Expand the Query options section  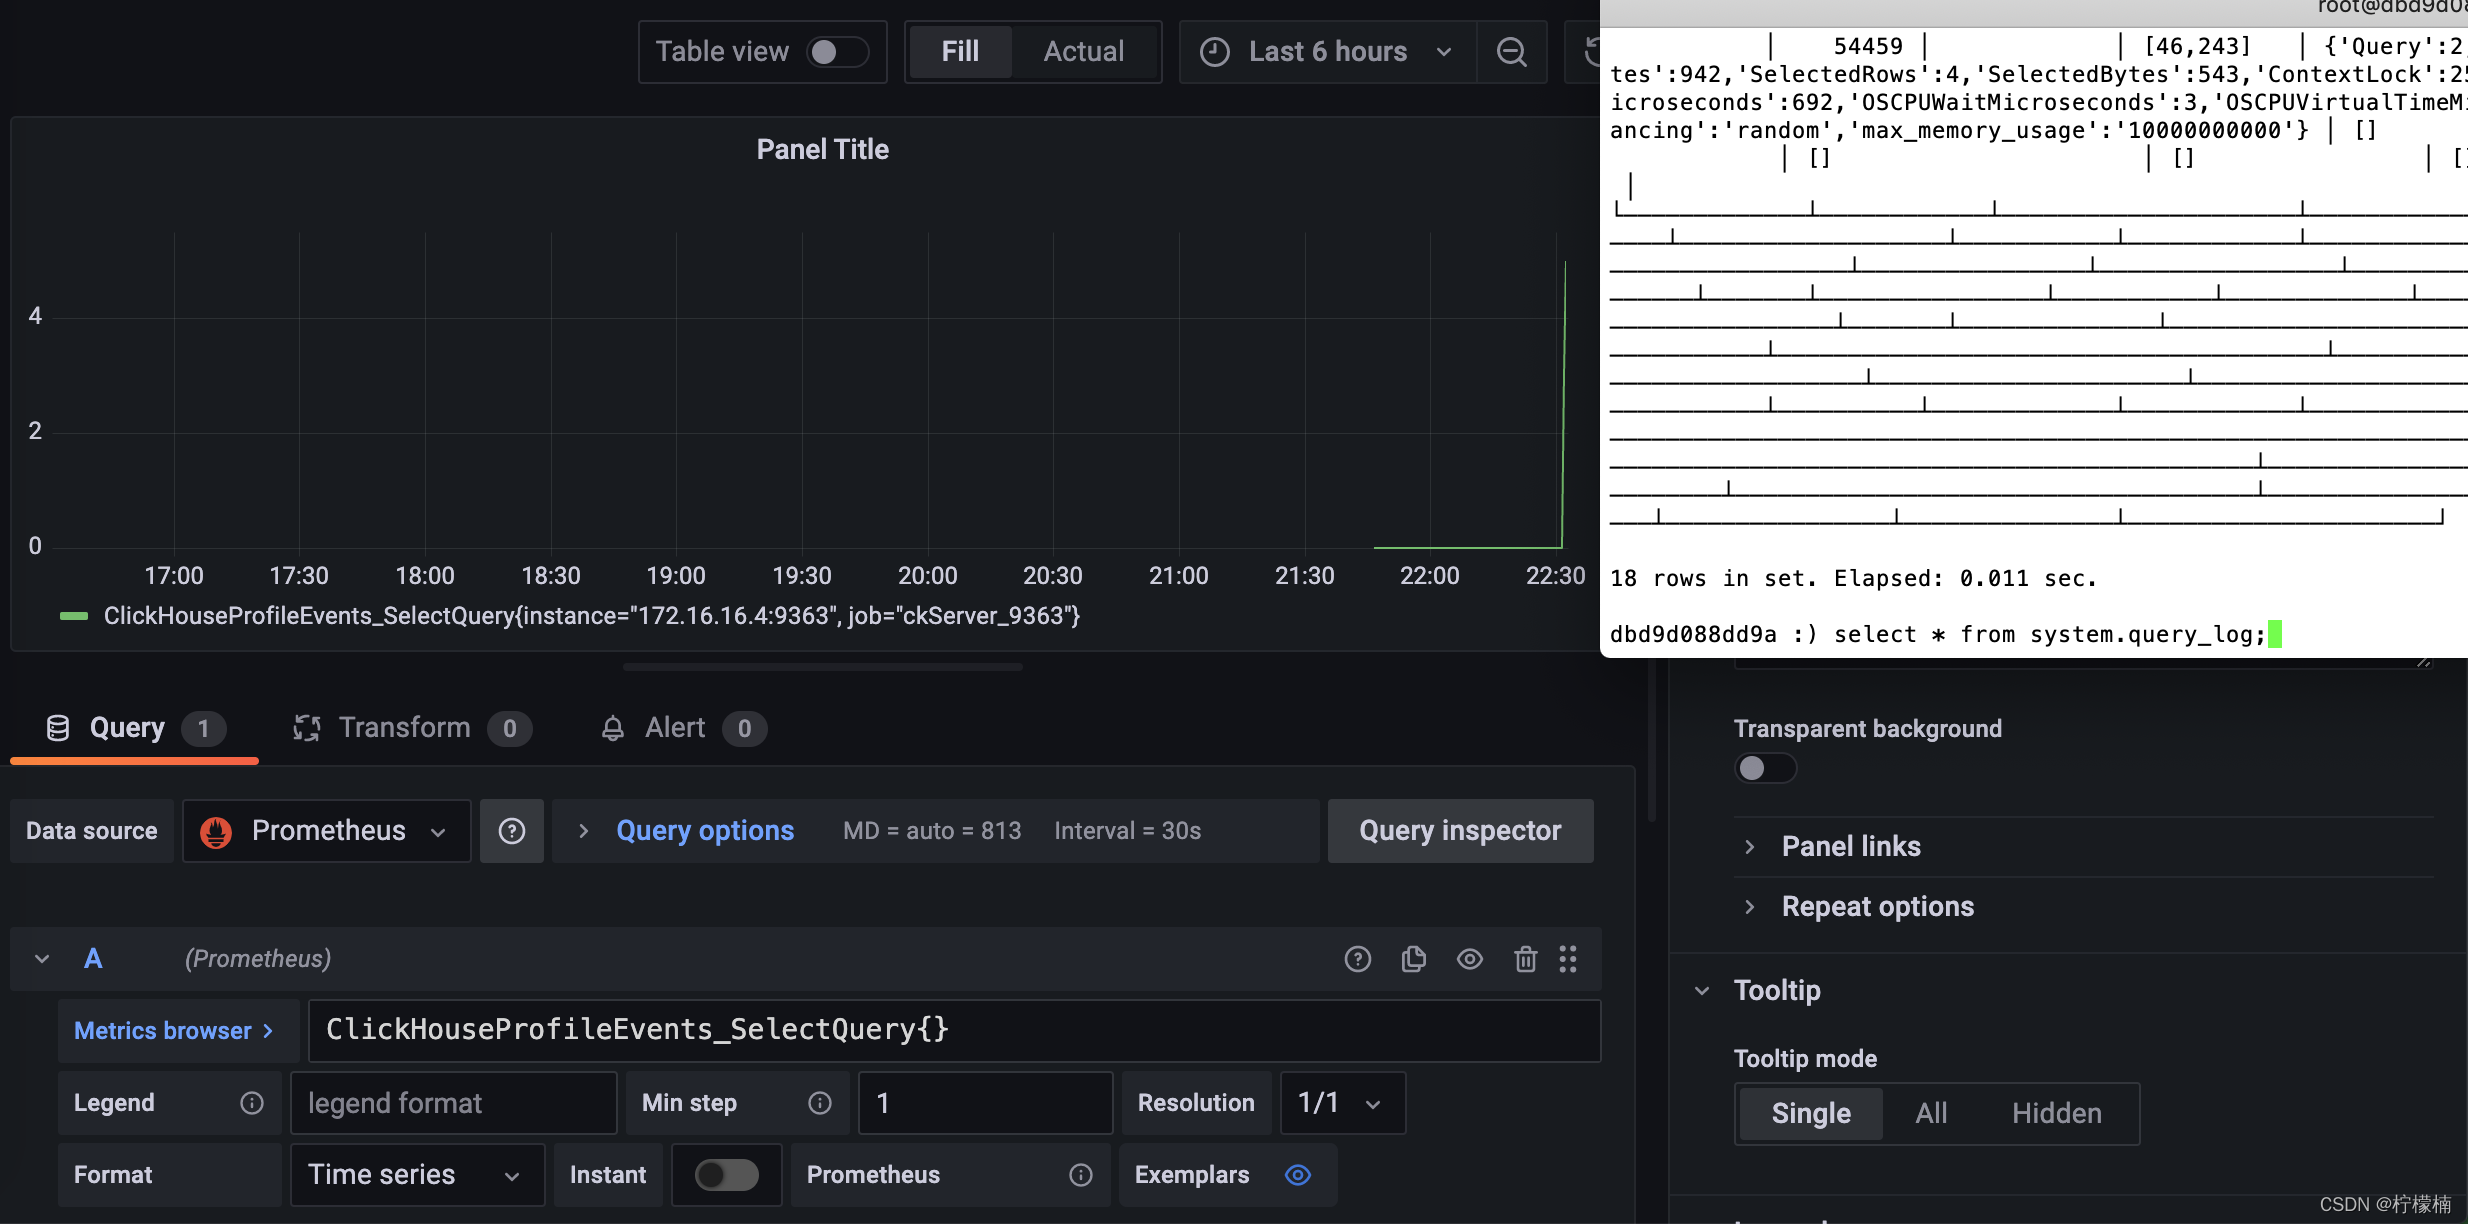(x=704, y=829)
